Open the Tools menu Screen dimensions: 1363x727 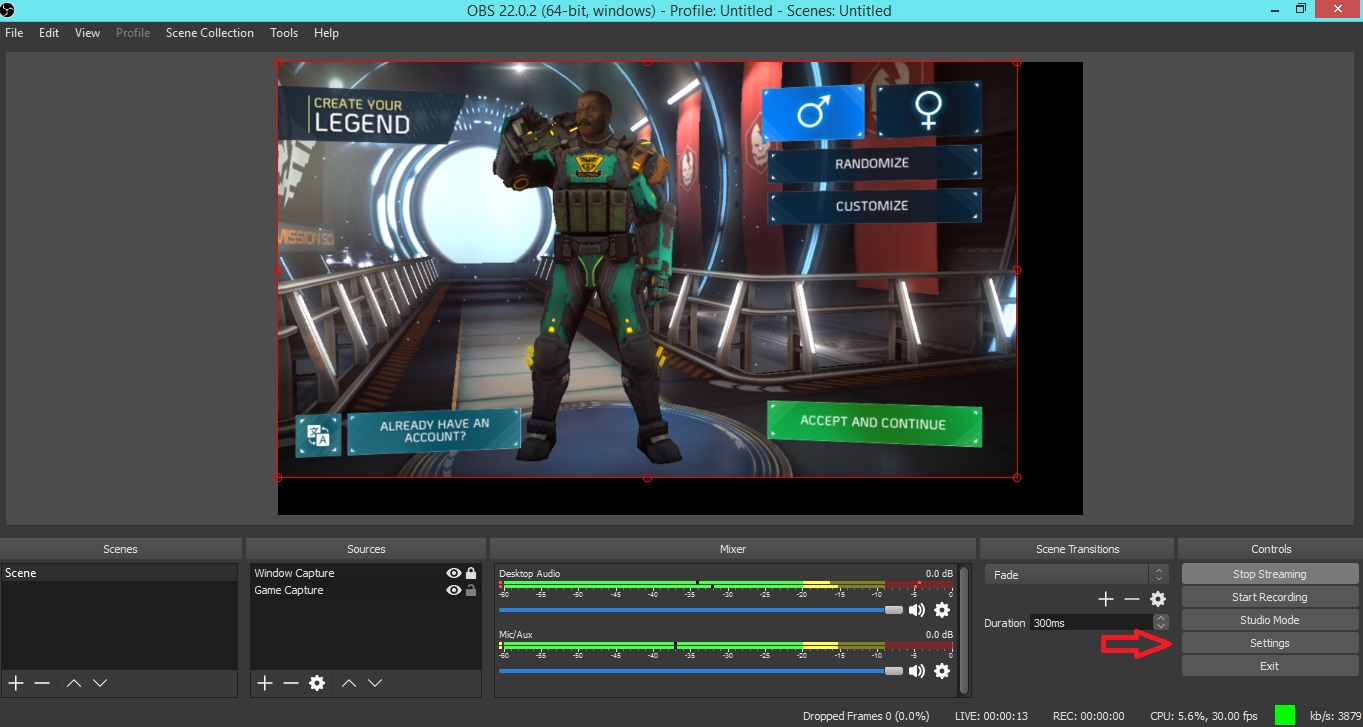(x=284, y=33)
